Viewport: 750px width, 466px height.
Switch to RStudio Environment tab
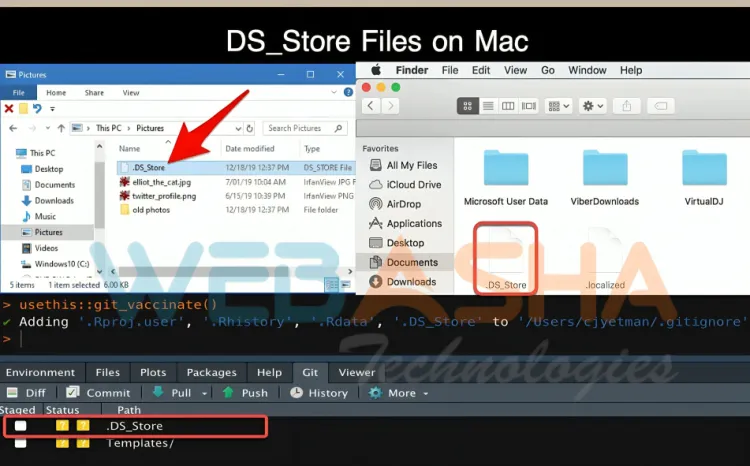click(x=41, y=372)
